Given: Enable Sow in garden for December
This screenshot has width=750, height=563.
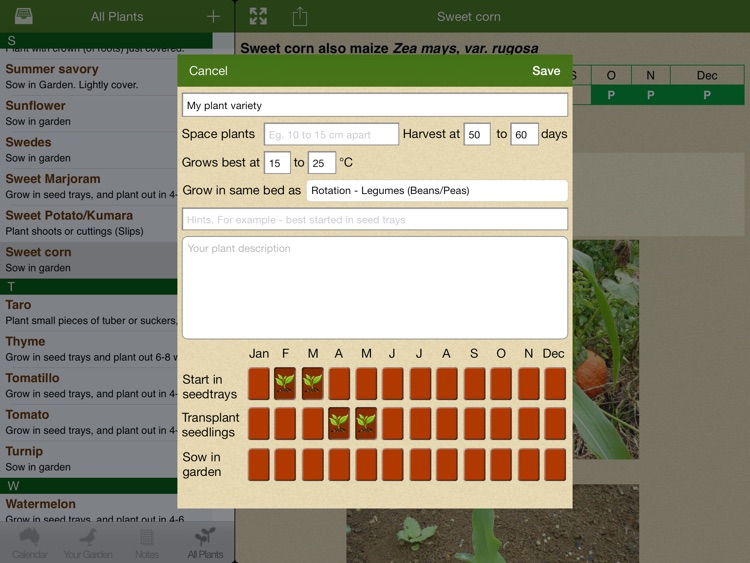Looking at the screenshot, I should coord(555,464).
